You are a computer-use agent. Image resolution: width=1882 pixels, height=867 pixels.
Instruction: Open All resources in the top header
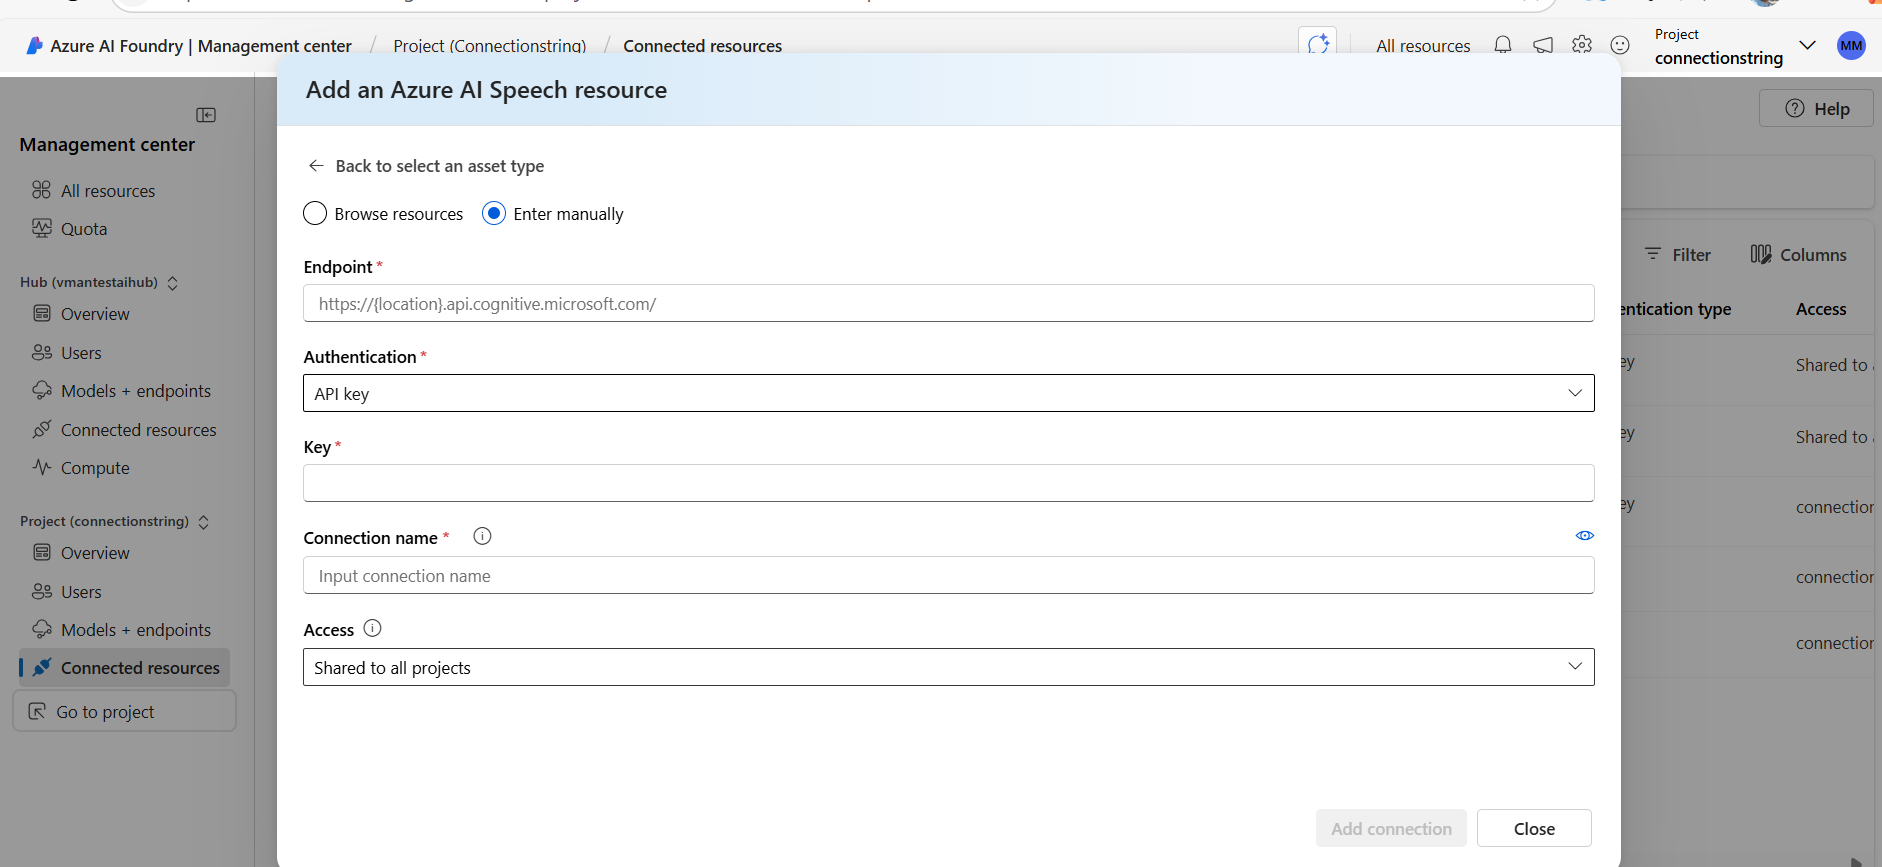pos(1423,46)
